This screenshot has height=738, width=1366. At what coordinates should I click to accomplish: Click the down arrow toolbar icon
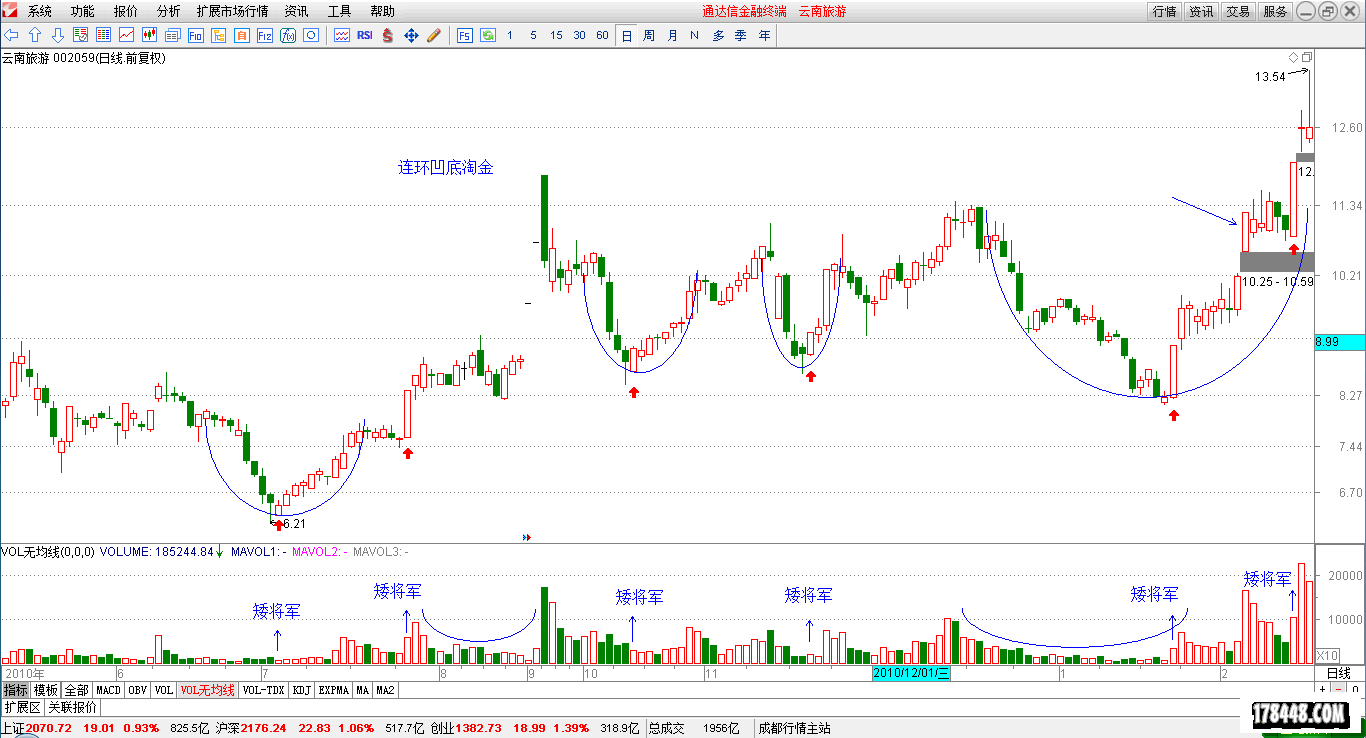[x=57, y=35]
